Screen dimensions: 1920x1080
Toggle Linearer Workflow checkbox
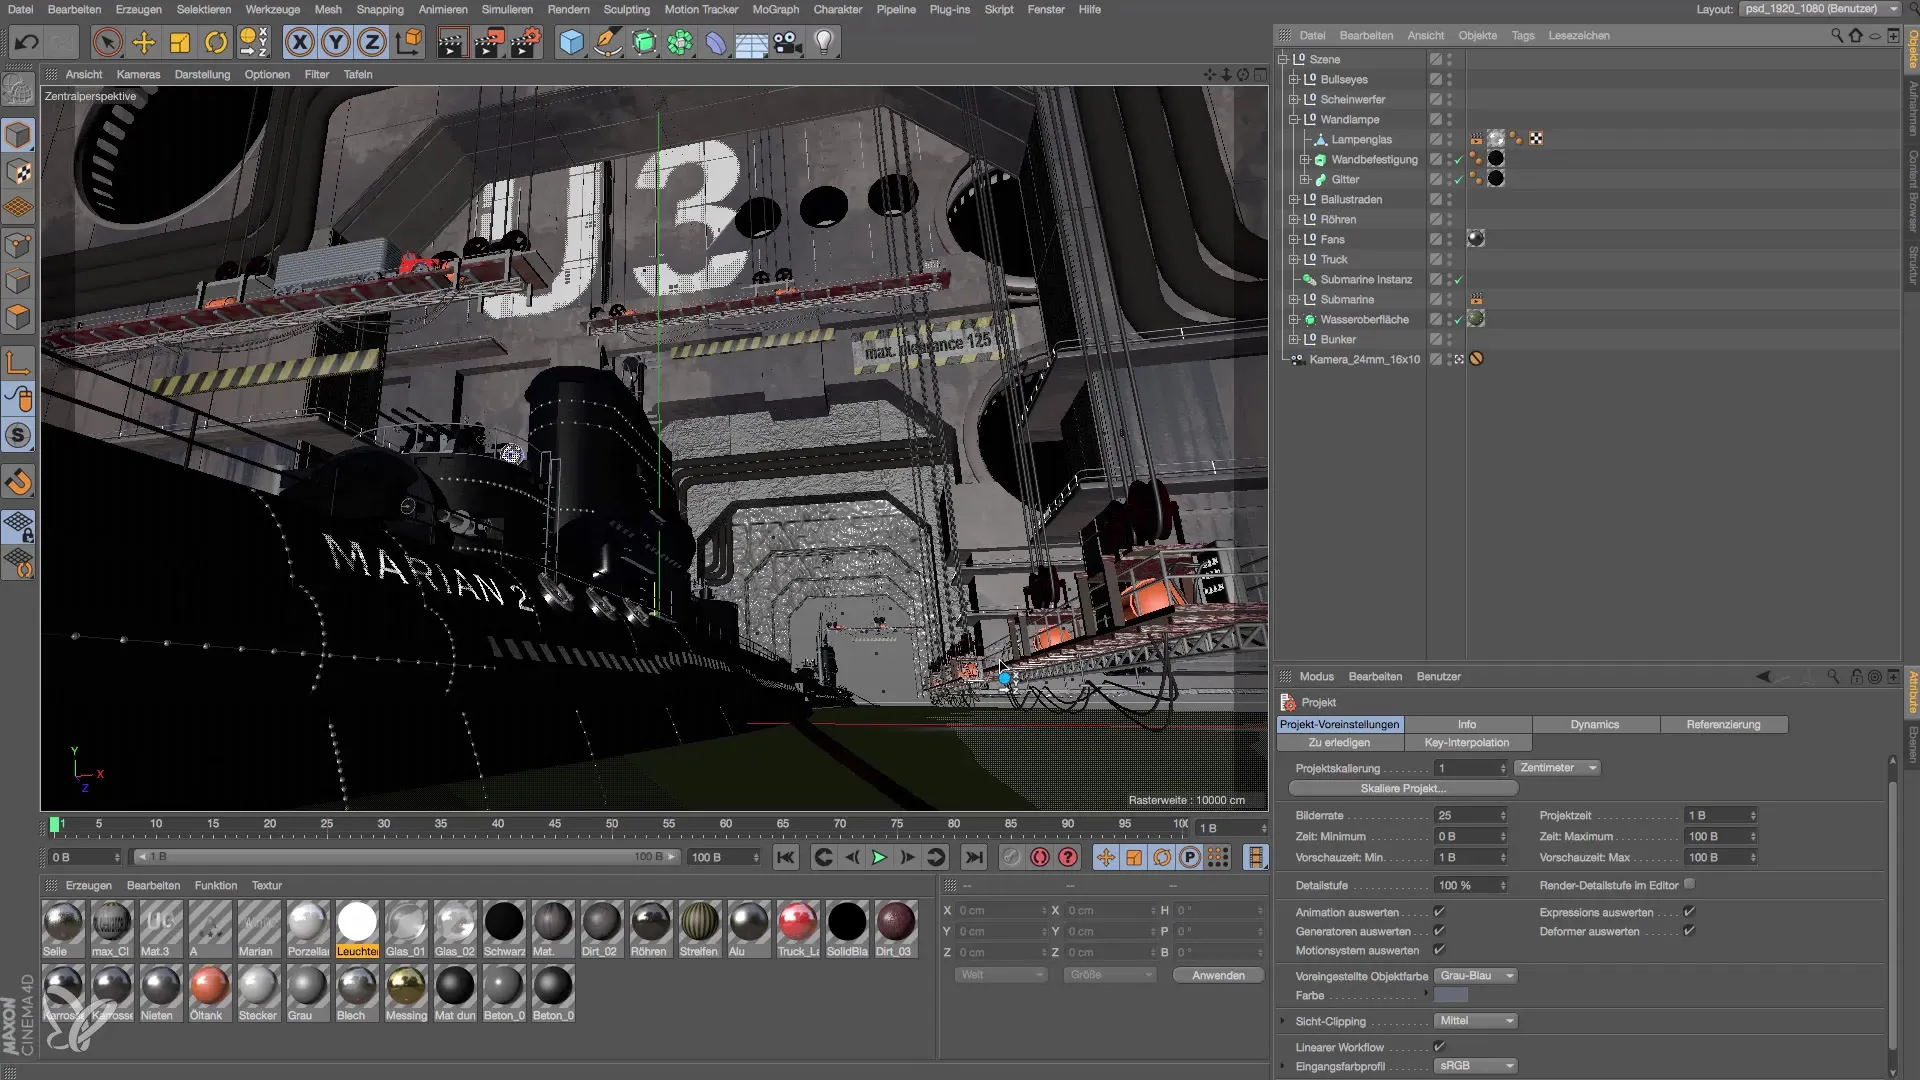click(x=1439, y=1047)
